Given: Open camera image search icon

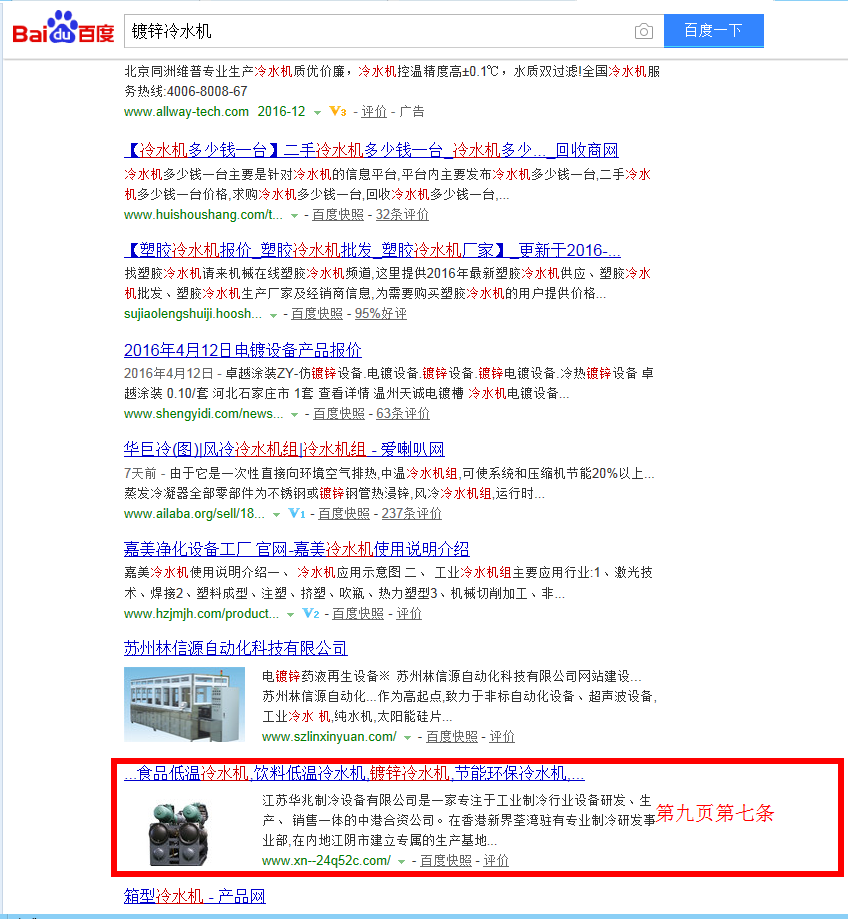Looking at the screenshot, I should (643, 31).
